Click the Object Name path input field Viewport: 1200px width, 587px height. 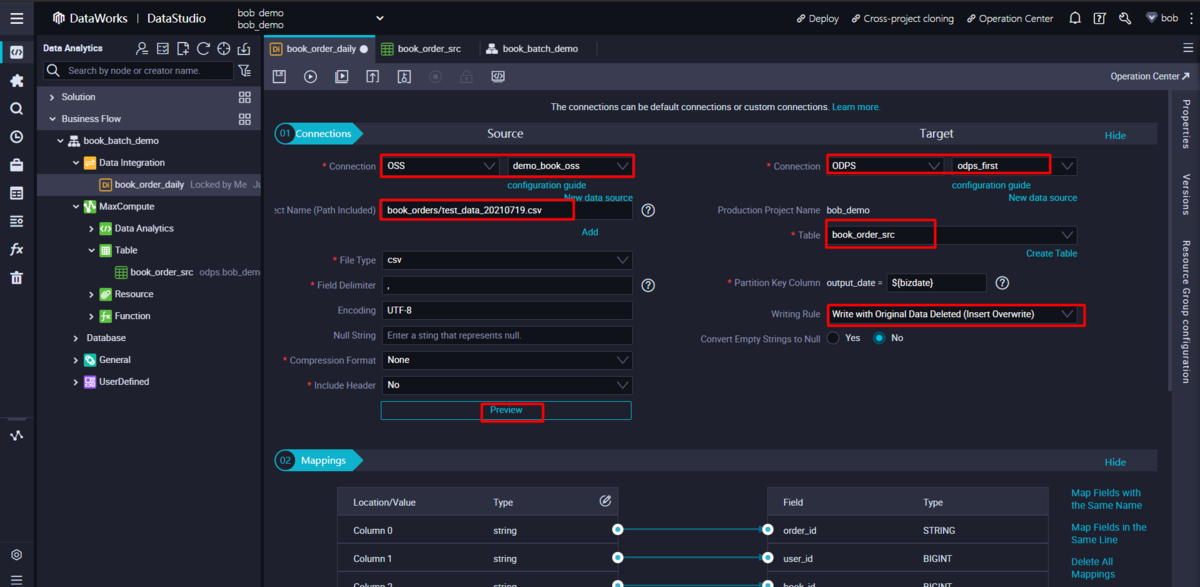click(x=507, y=210)
